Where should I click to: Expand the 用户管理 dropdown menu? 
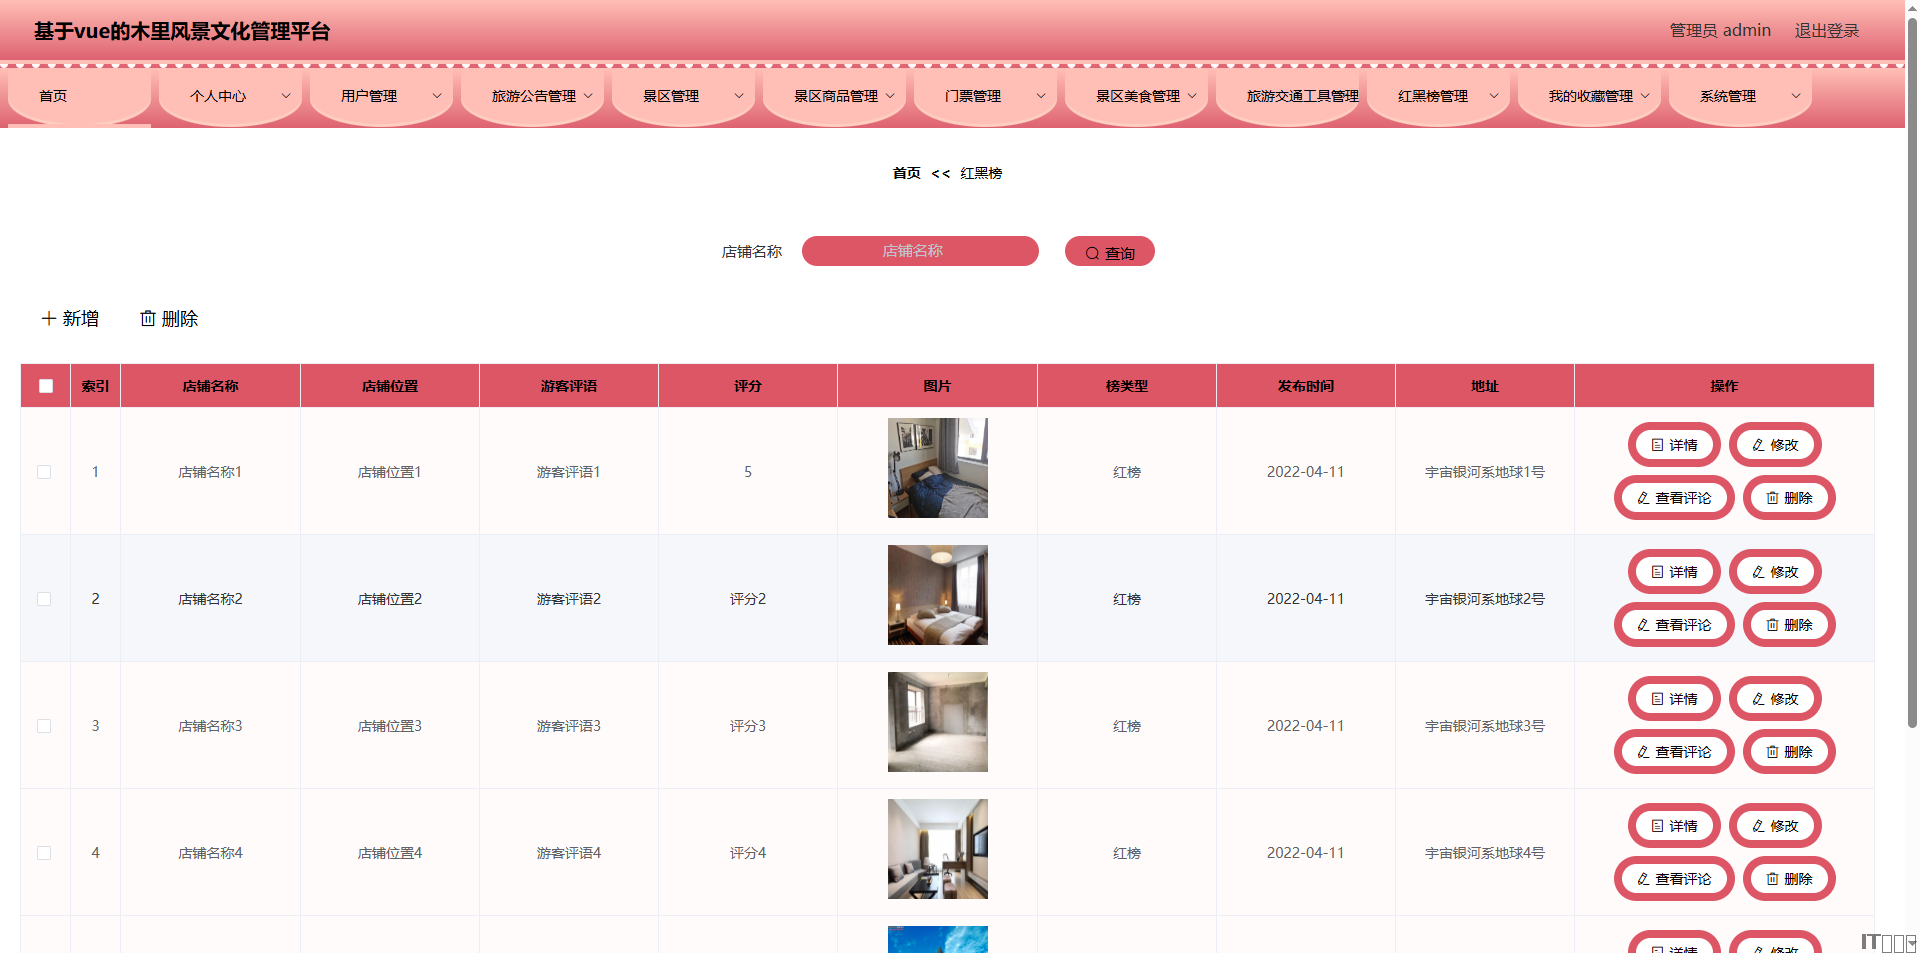[x=436, y=96]
